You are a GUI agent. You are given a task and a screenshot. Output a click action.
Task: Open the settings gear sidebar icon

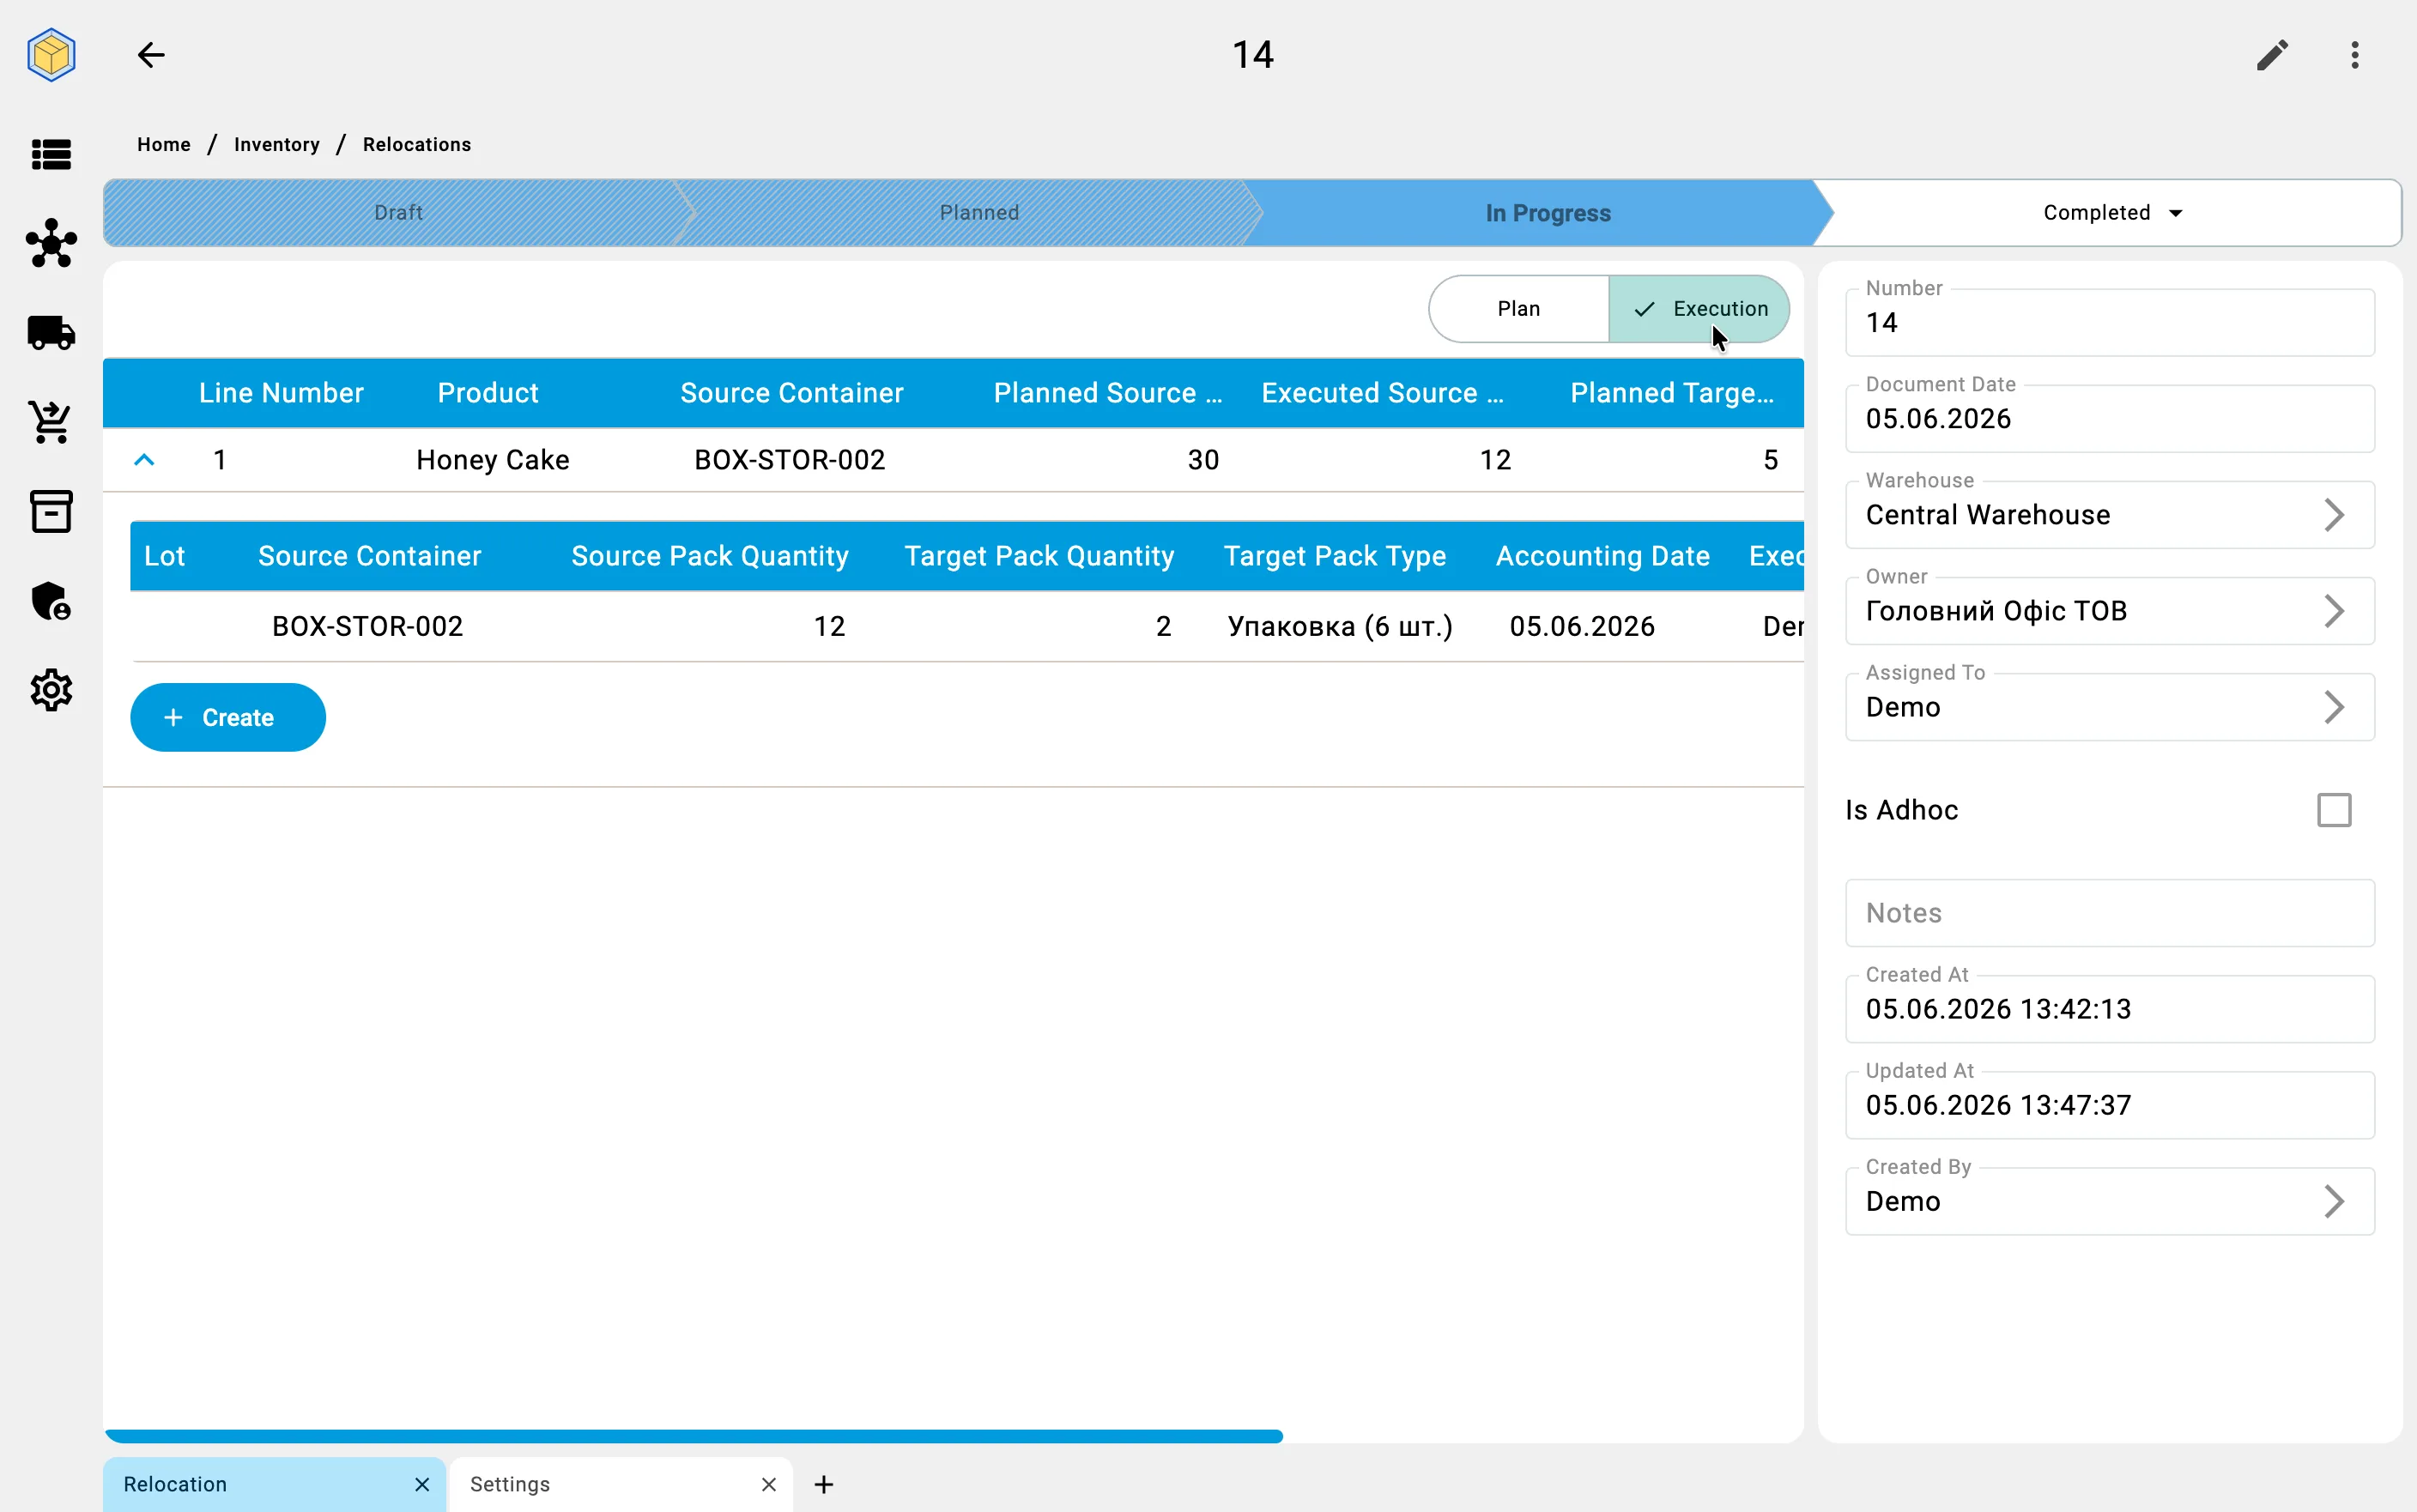click(51, 690)
